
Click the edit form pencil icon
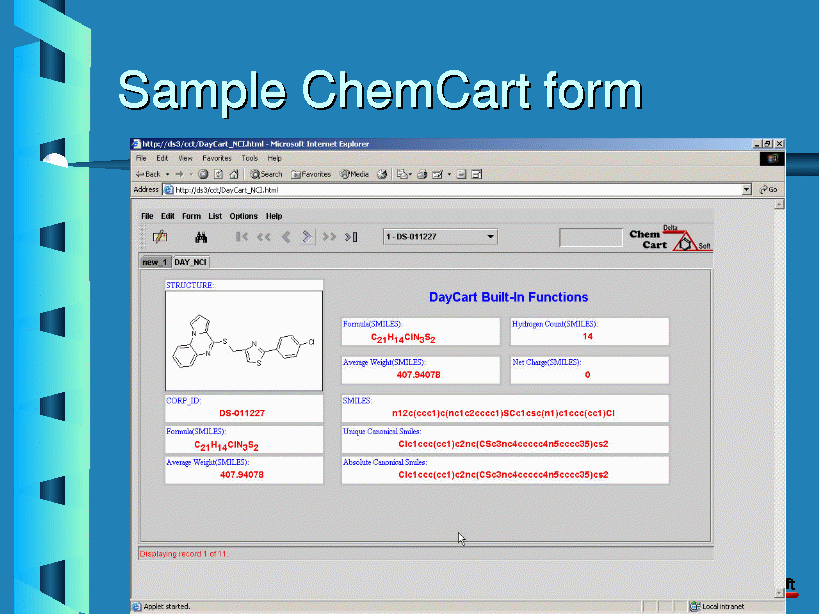click(160, 237)
